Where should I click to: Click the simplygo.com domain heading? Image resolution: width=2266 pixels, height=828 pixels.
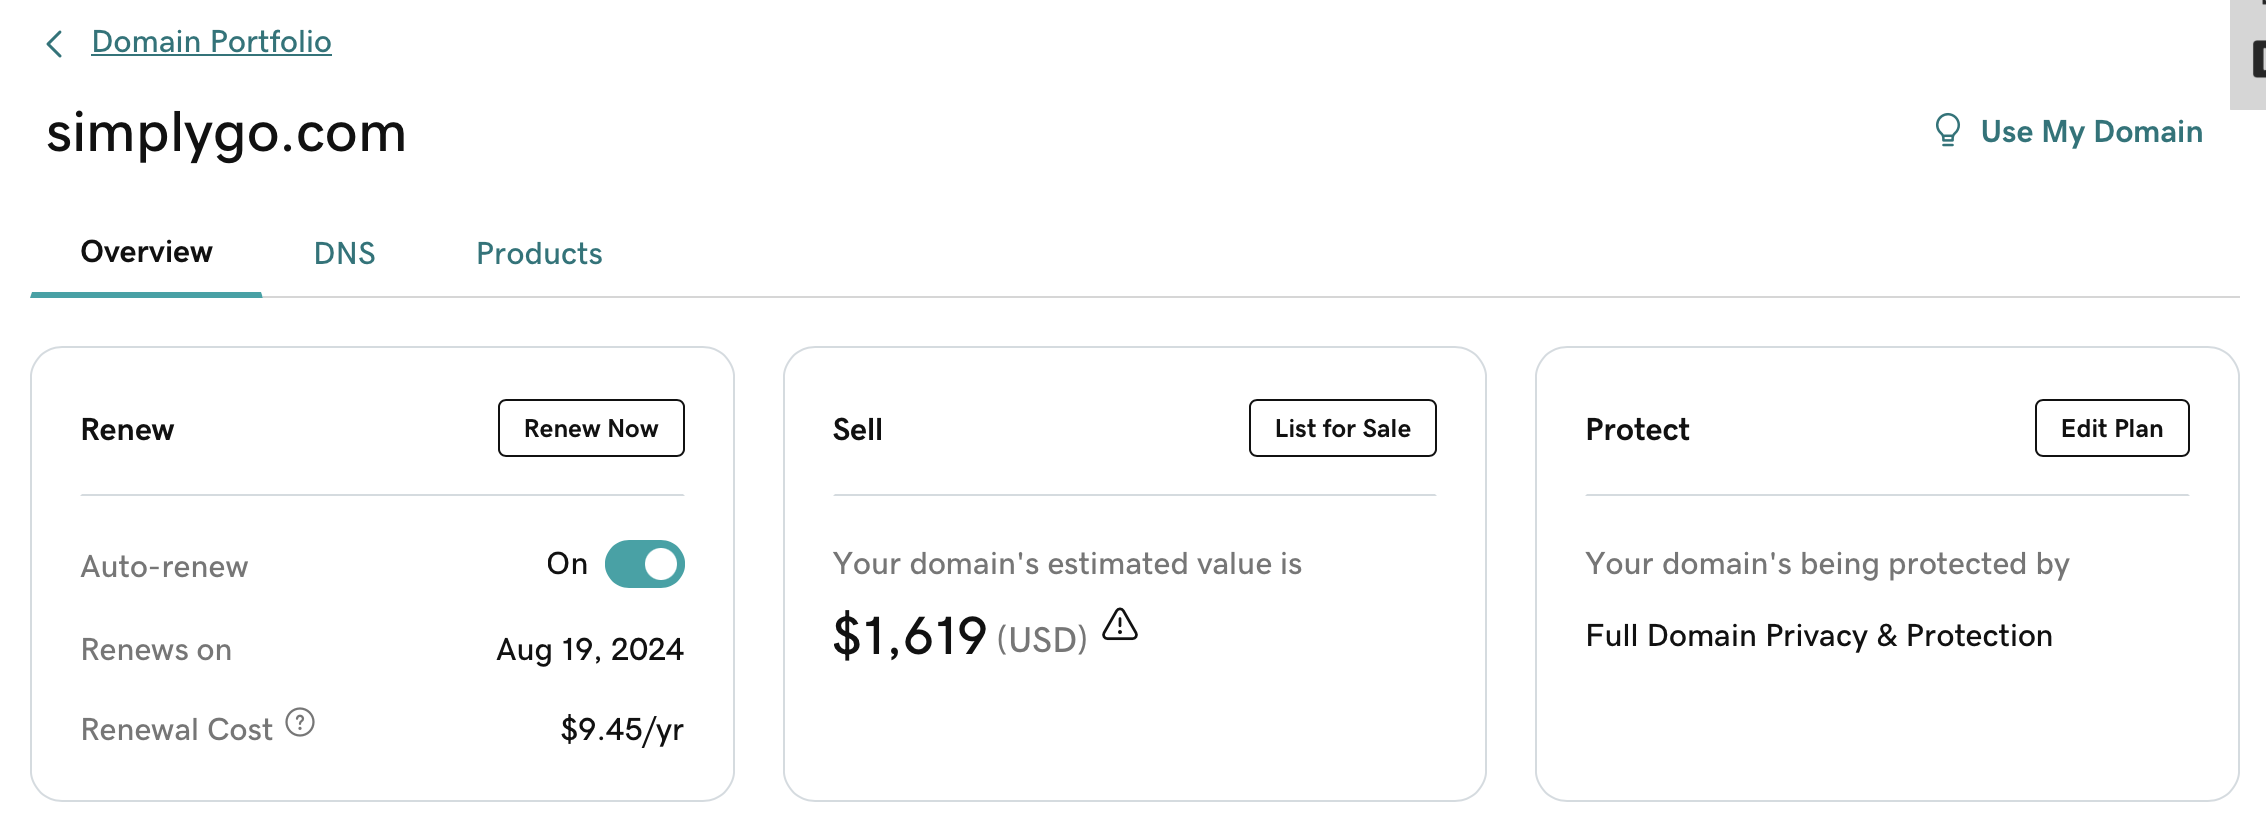pos(227,132)
